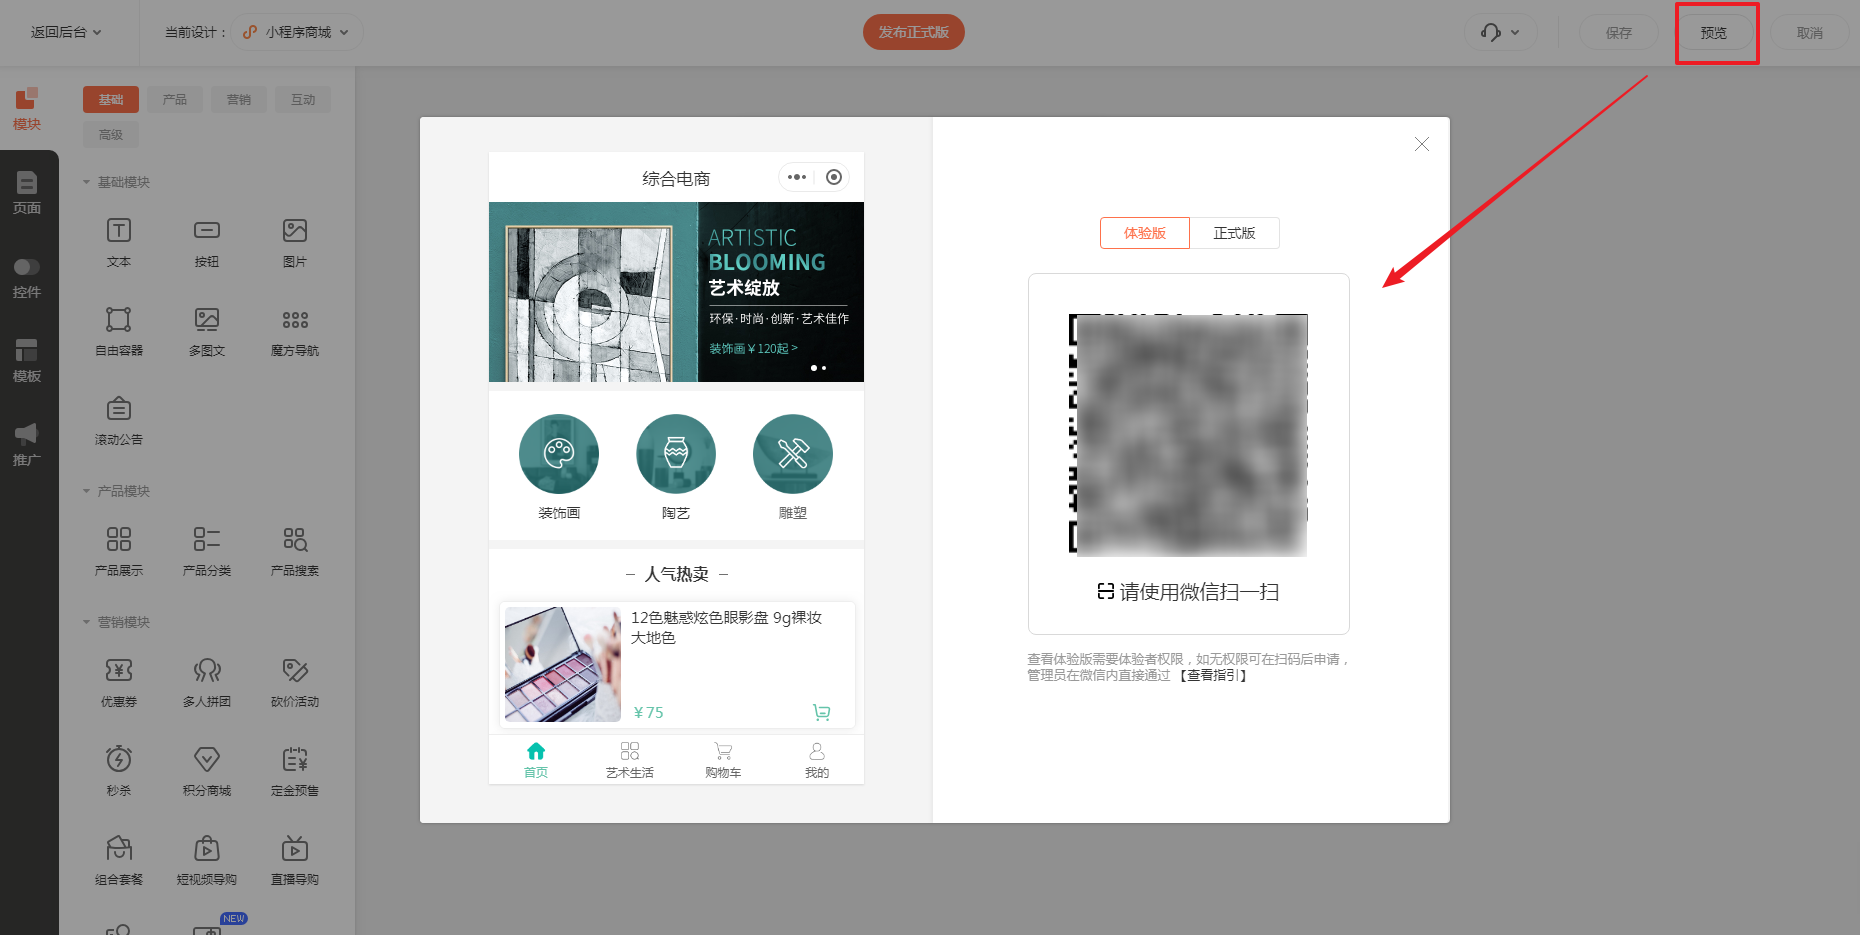Close the preview dialog

tap(1422, 144)
